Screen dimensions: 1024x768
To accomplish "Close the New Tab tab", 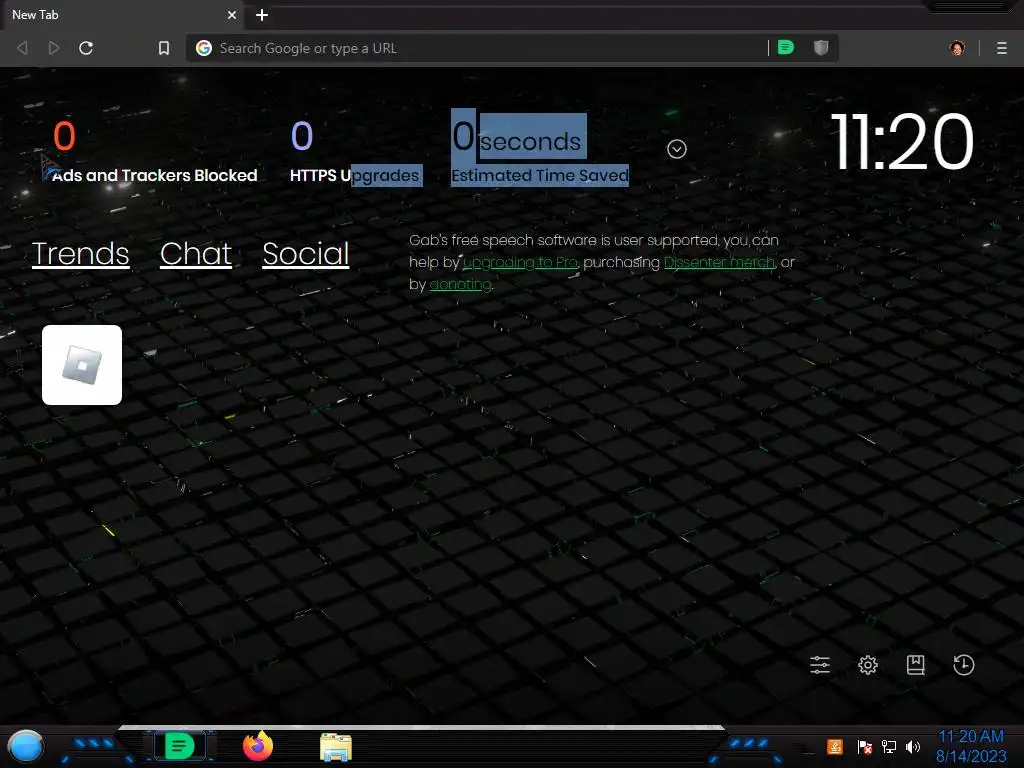I will click(x=232, y=15).
